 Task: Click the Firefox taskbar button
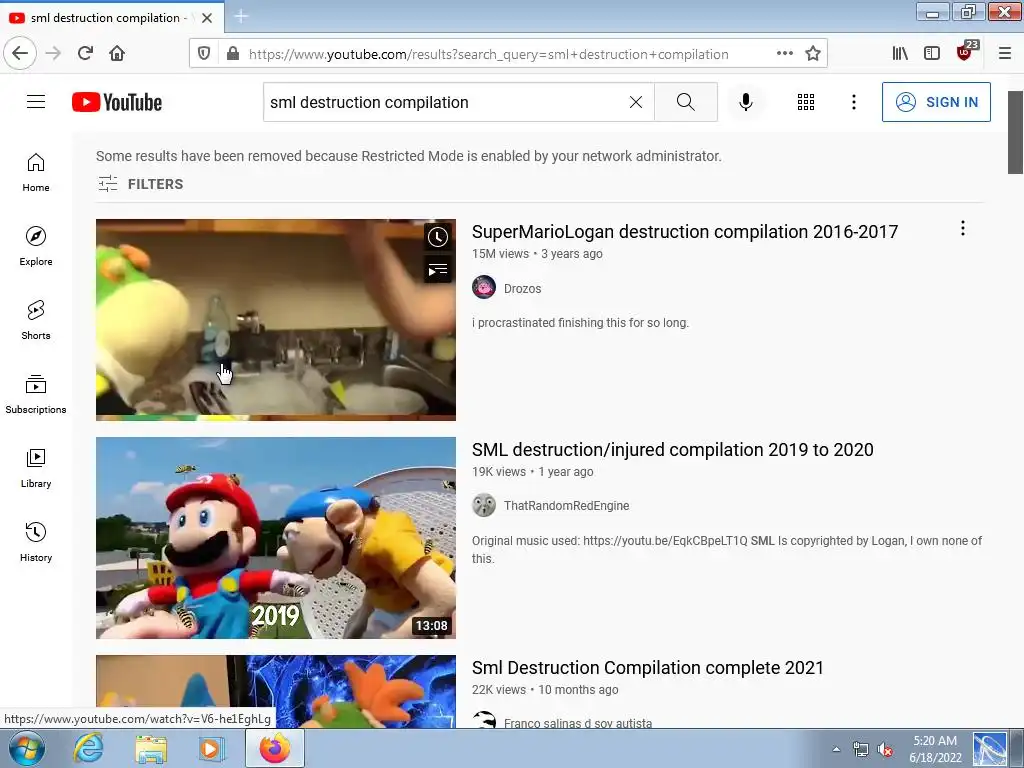click(x=275, y=748)
